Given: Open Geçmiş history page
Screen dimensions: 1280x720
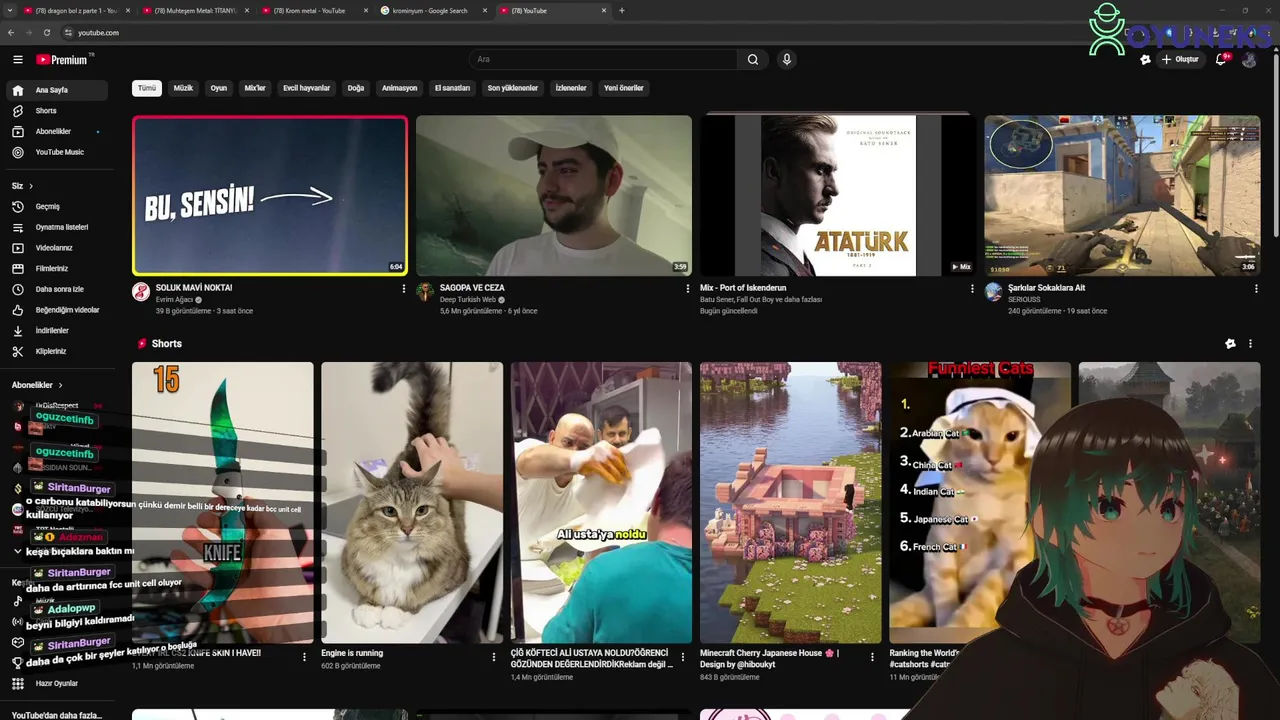Looking at the screenshot, I should click(56, 207).
